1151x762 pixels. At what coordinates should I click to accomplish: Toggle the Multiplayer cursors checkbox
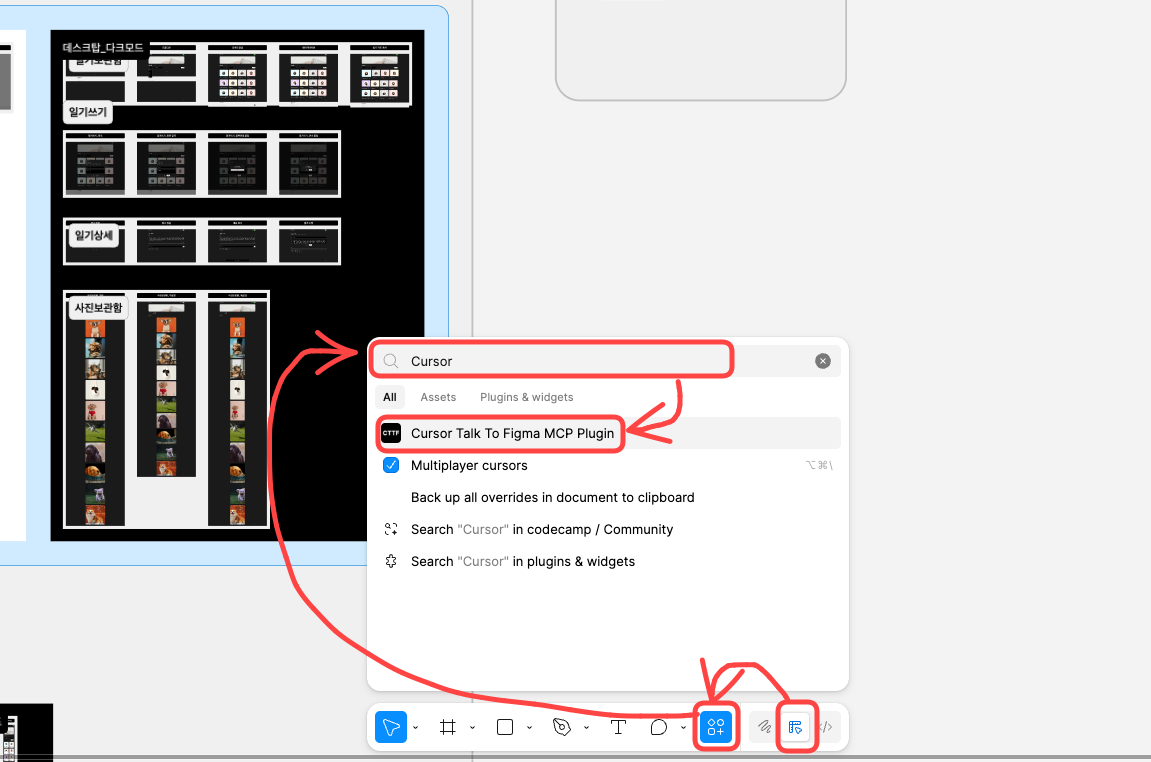[391, 465]
